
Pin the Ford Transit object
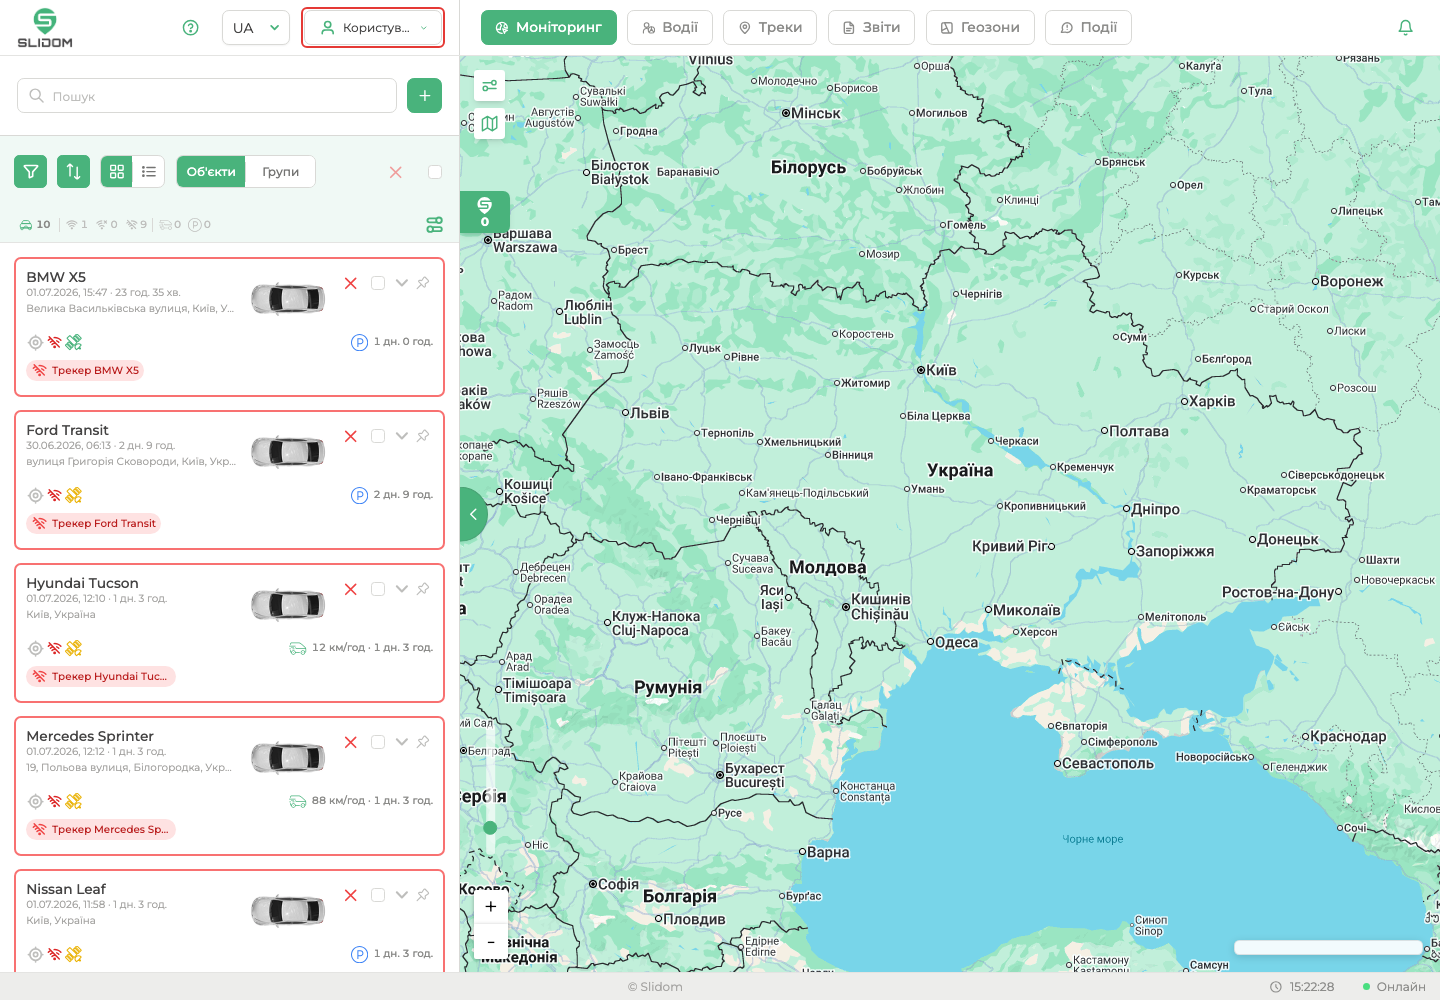tap(423, 436)
